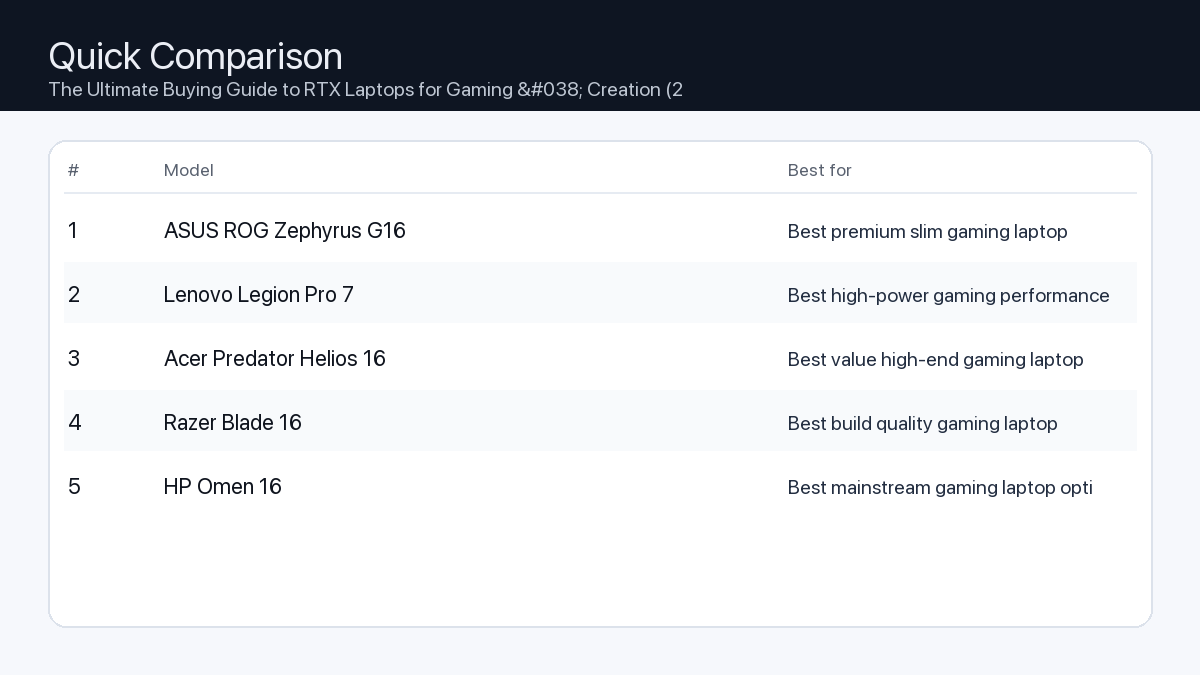The width and height of the screenshot is (1200, 675).
Task: Click "Best build quality gaming laptop" description
Action: [x=922, y=424]
